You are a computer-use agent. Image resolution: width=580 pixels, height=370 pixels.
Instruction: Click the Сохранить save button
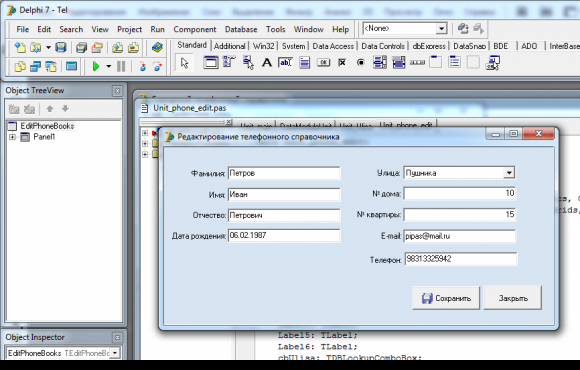pyautogui.click(x=446, y=298)
